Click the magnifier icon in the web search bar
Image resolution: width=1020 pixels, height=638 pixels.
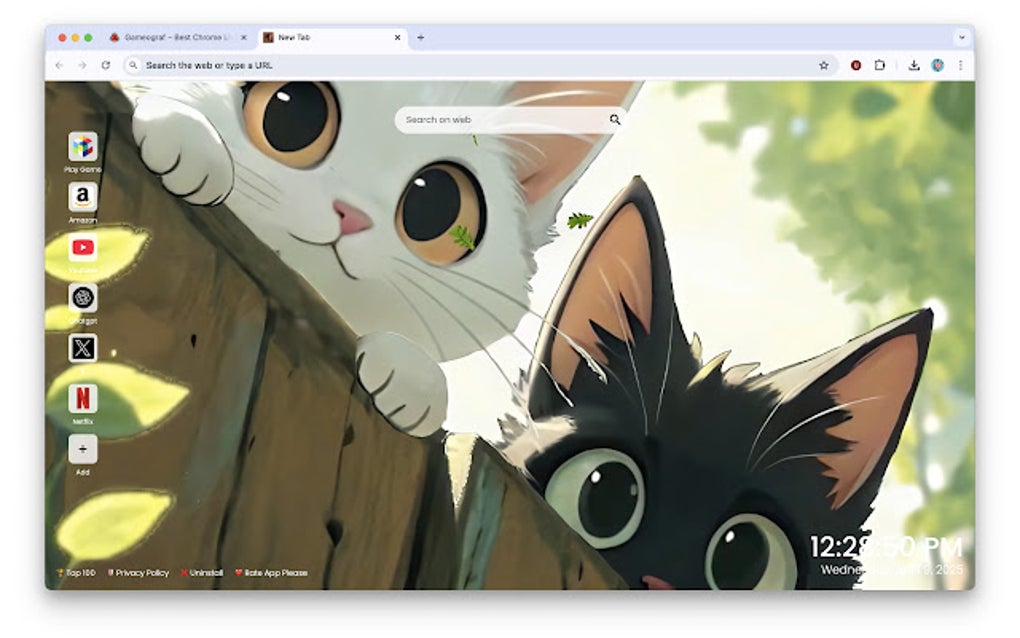[x=614, y=118]
